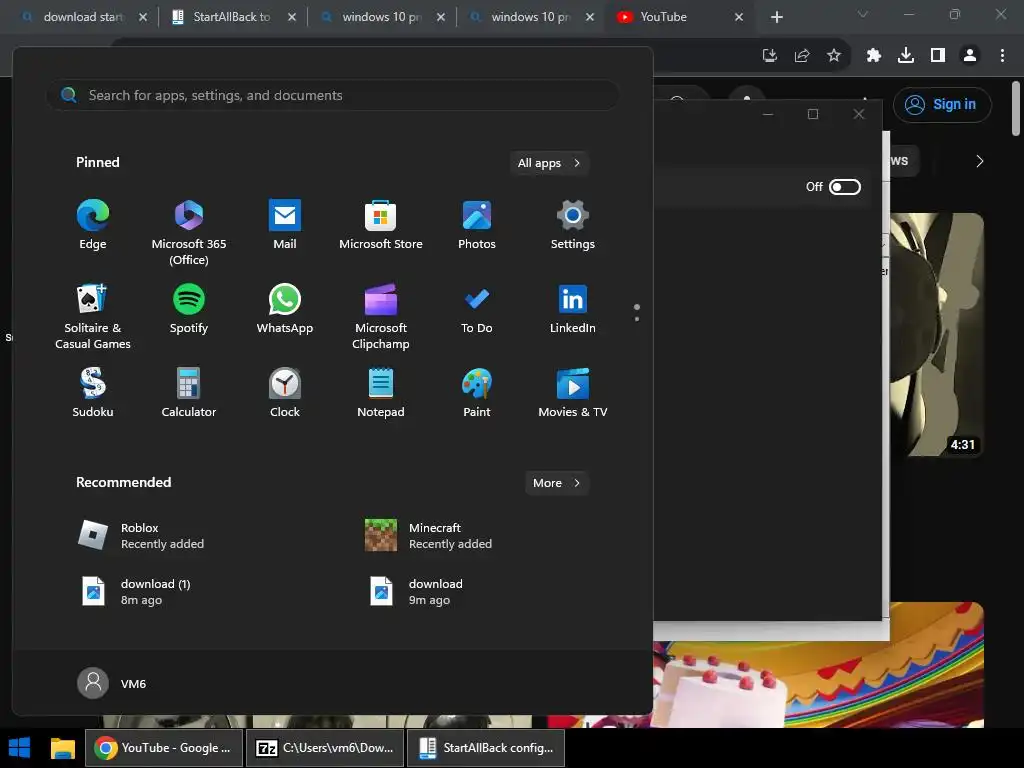1024x768 pixels.
Task: Launch Solitaire & Casual Games
Action: click(93, 317)
